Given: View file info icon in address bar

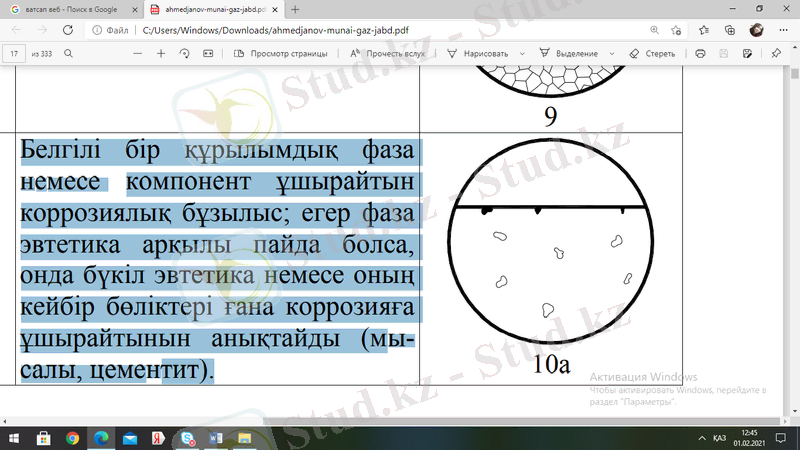Looking at the screenshot, I should click(x=96, y=30).
